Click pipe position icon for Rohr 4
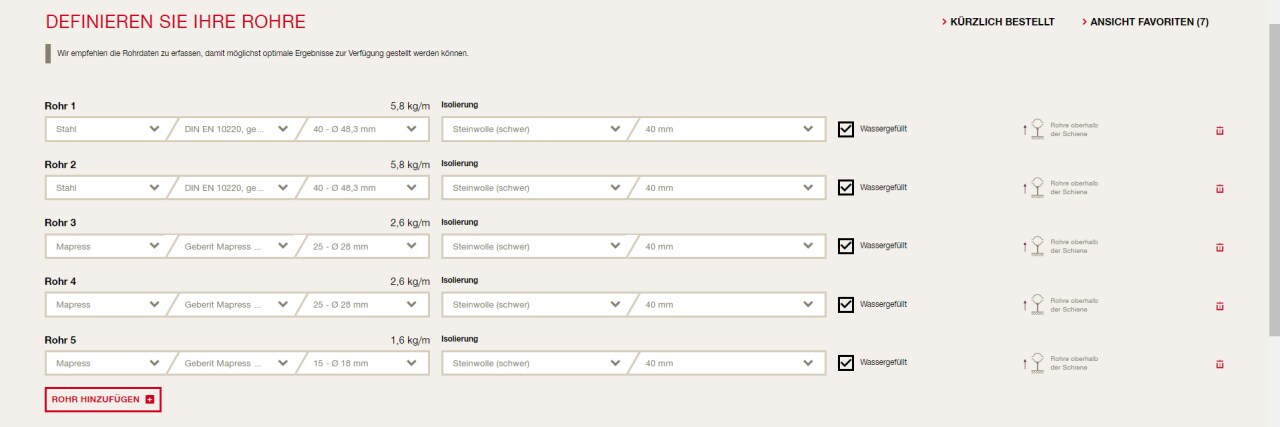Image resolution: width=1280 pixels, height=427 pixels. click(1035, 305)
